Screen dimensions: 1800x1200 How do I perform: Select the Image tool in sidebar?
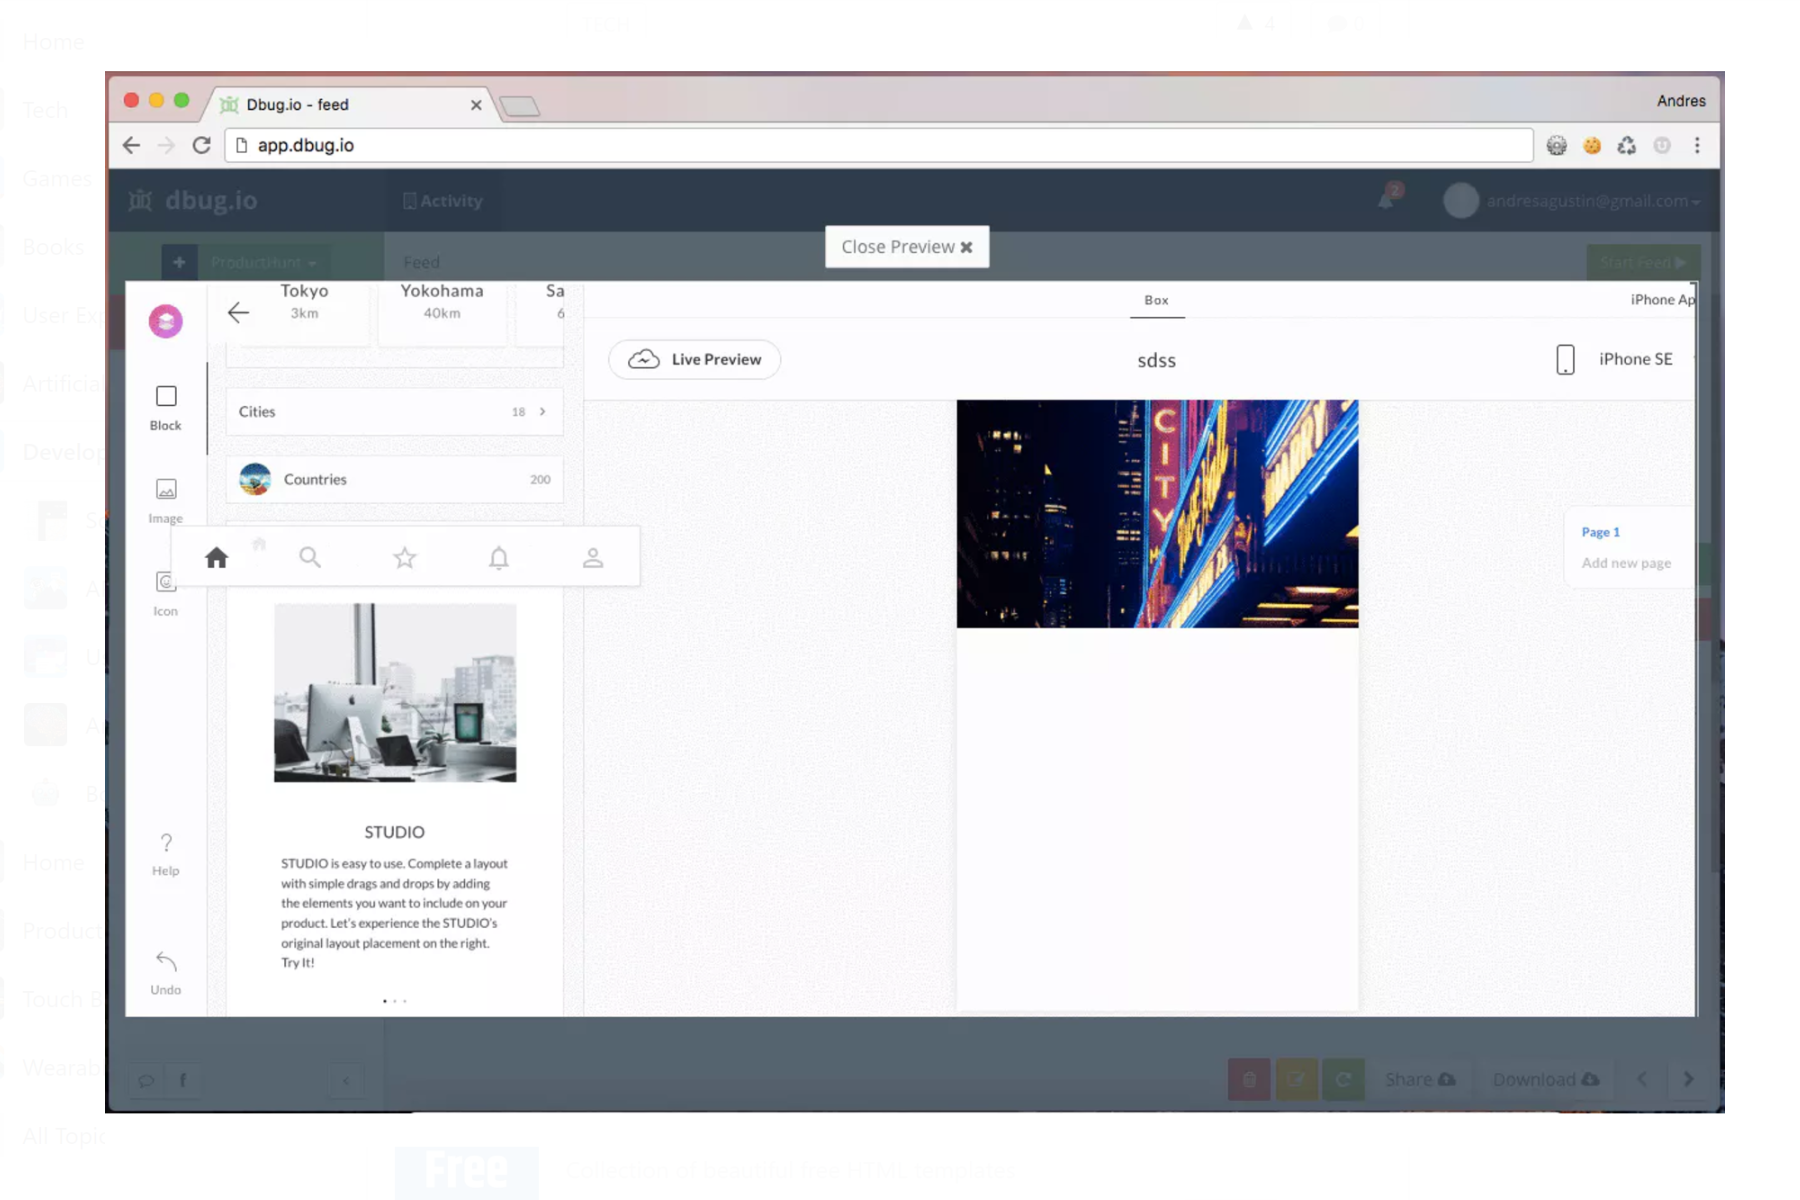pyautogui.click(x=166, y=501)
